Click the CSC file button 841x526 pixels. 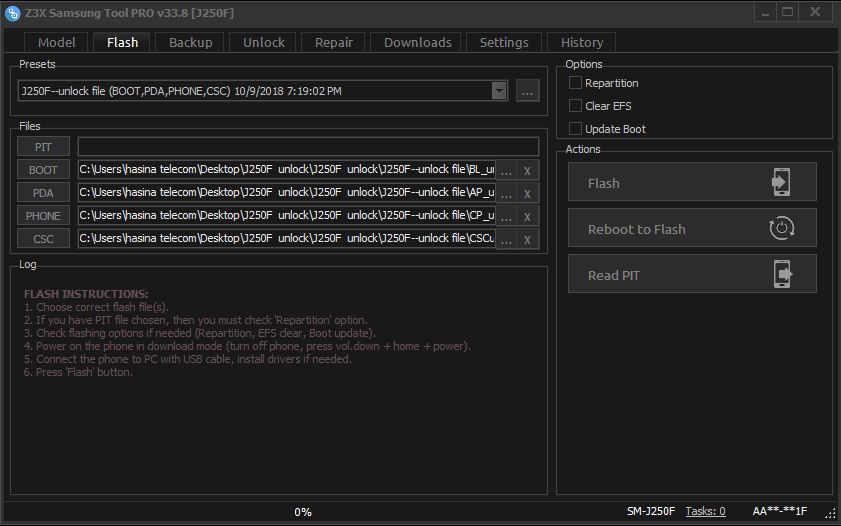(x=43, y=239)
